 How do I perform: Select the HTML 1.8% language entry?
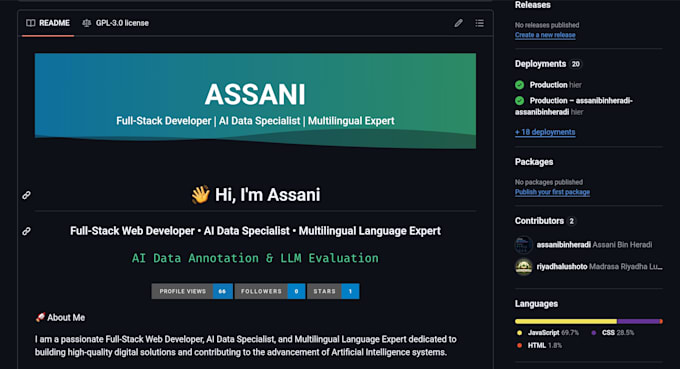tap(539, 346)
